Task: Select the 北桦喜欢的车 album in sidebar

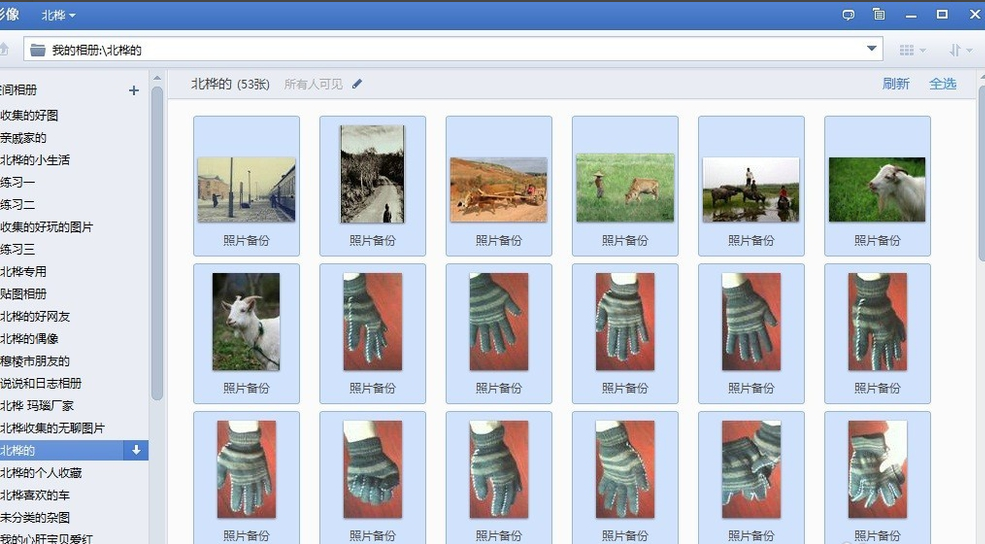Action: pyautogui.click(x=36, y=495)
